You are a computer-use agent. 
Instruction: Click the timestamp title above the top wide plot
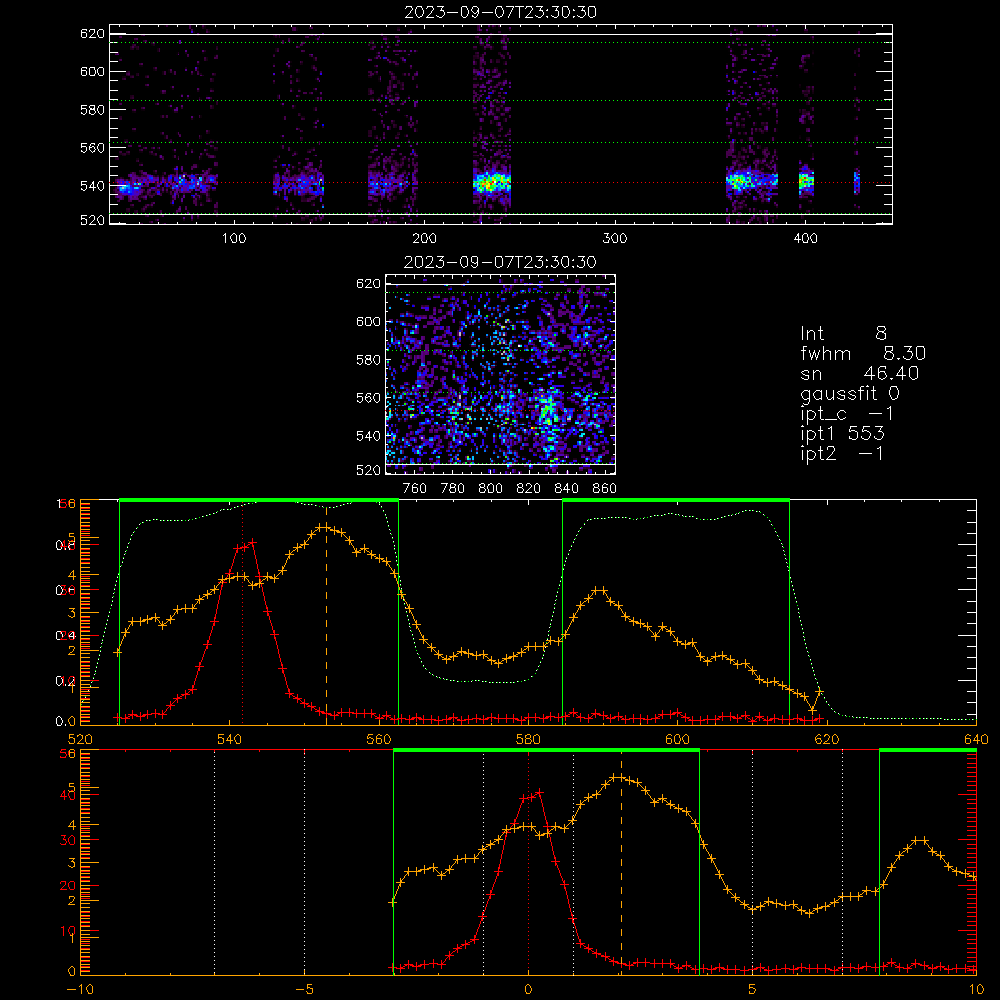pos(501,12)
